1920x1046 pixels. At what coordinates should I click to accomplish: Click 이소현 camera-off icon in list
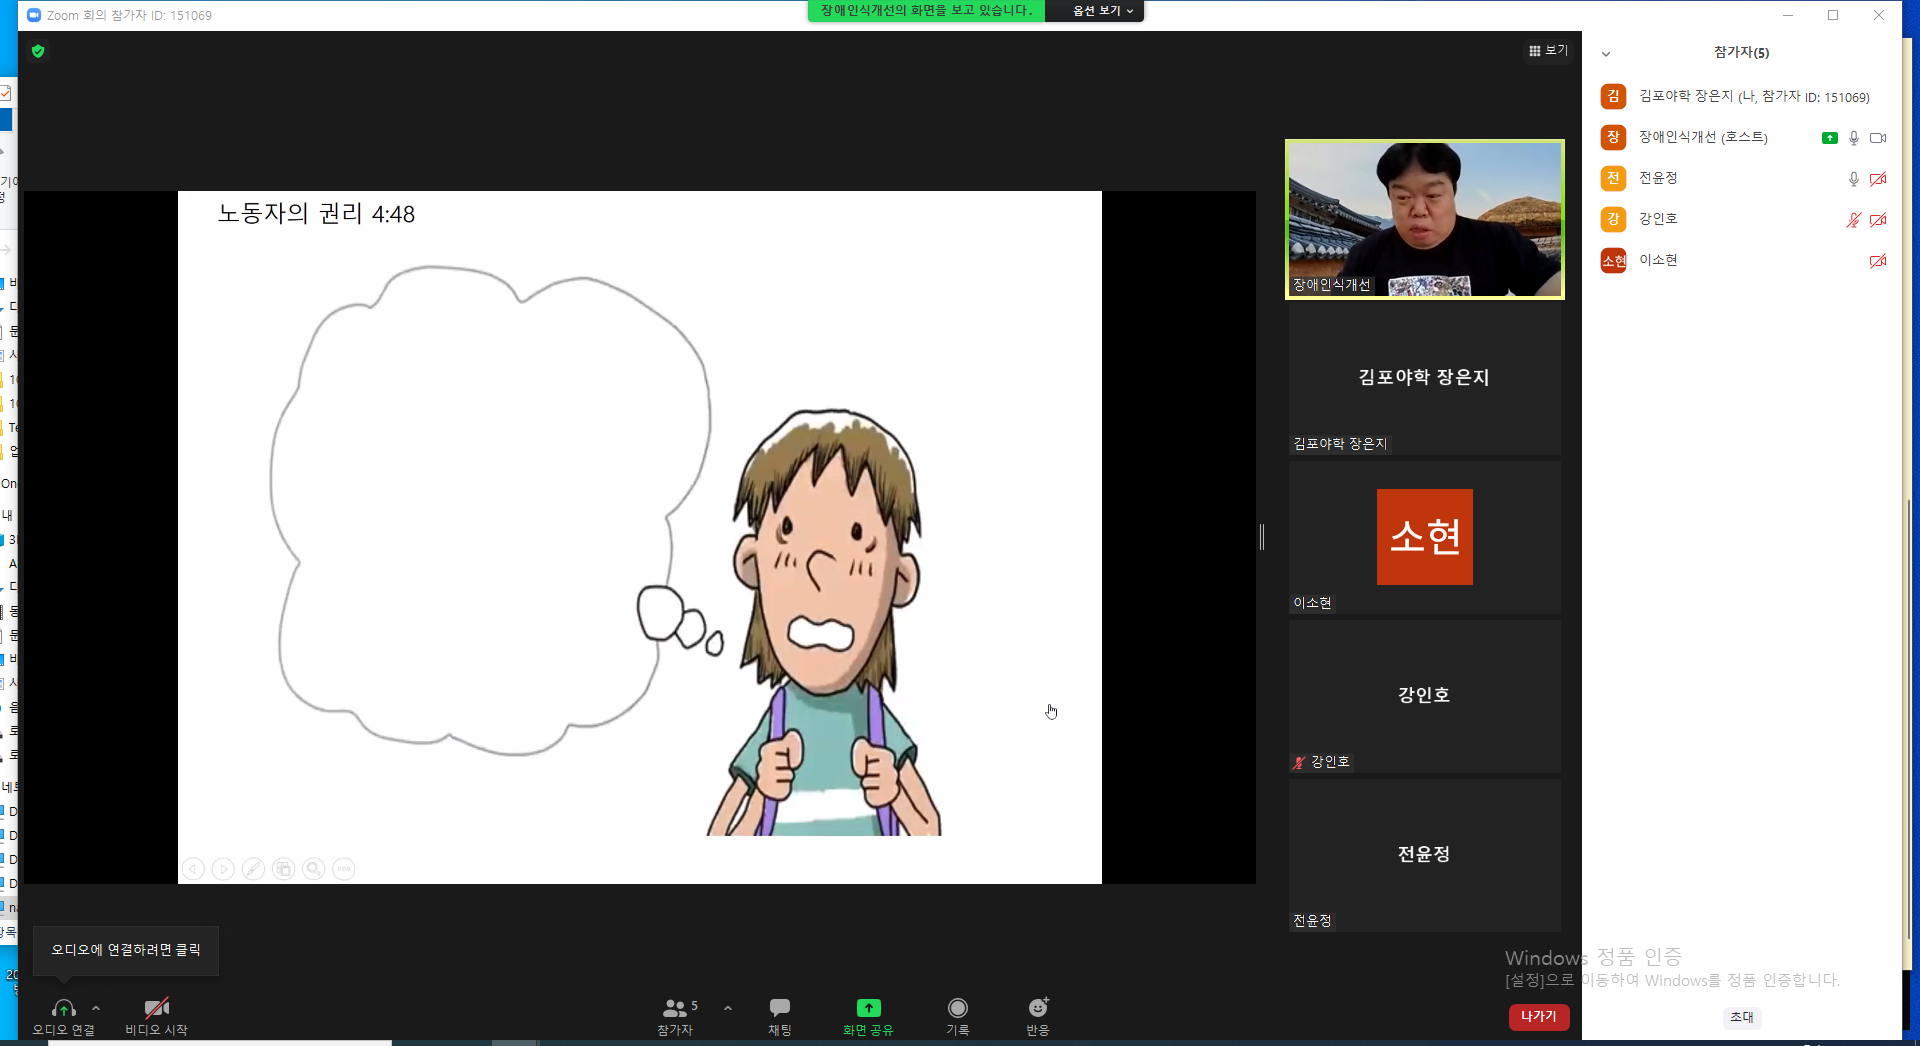(x=1878, y=261)
